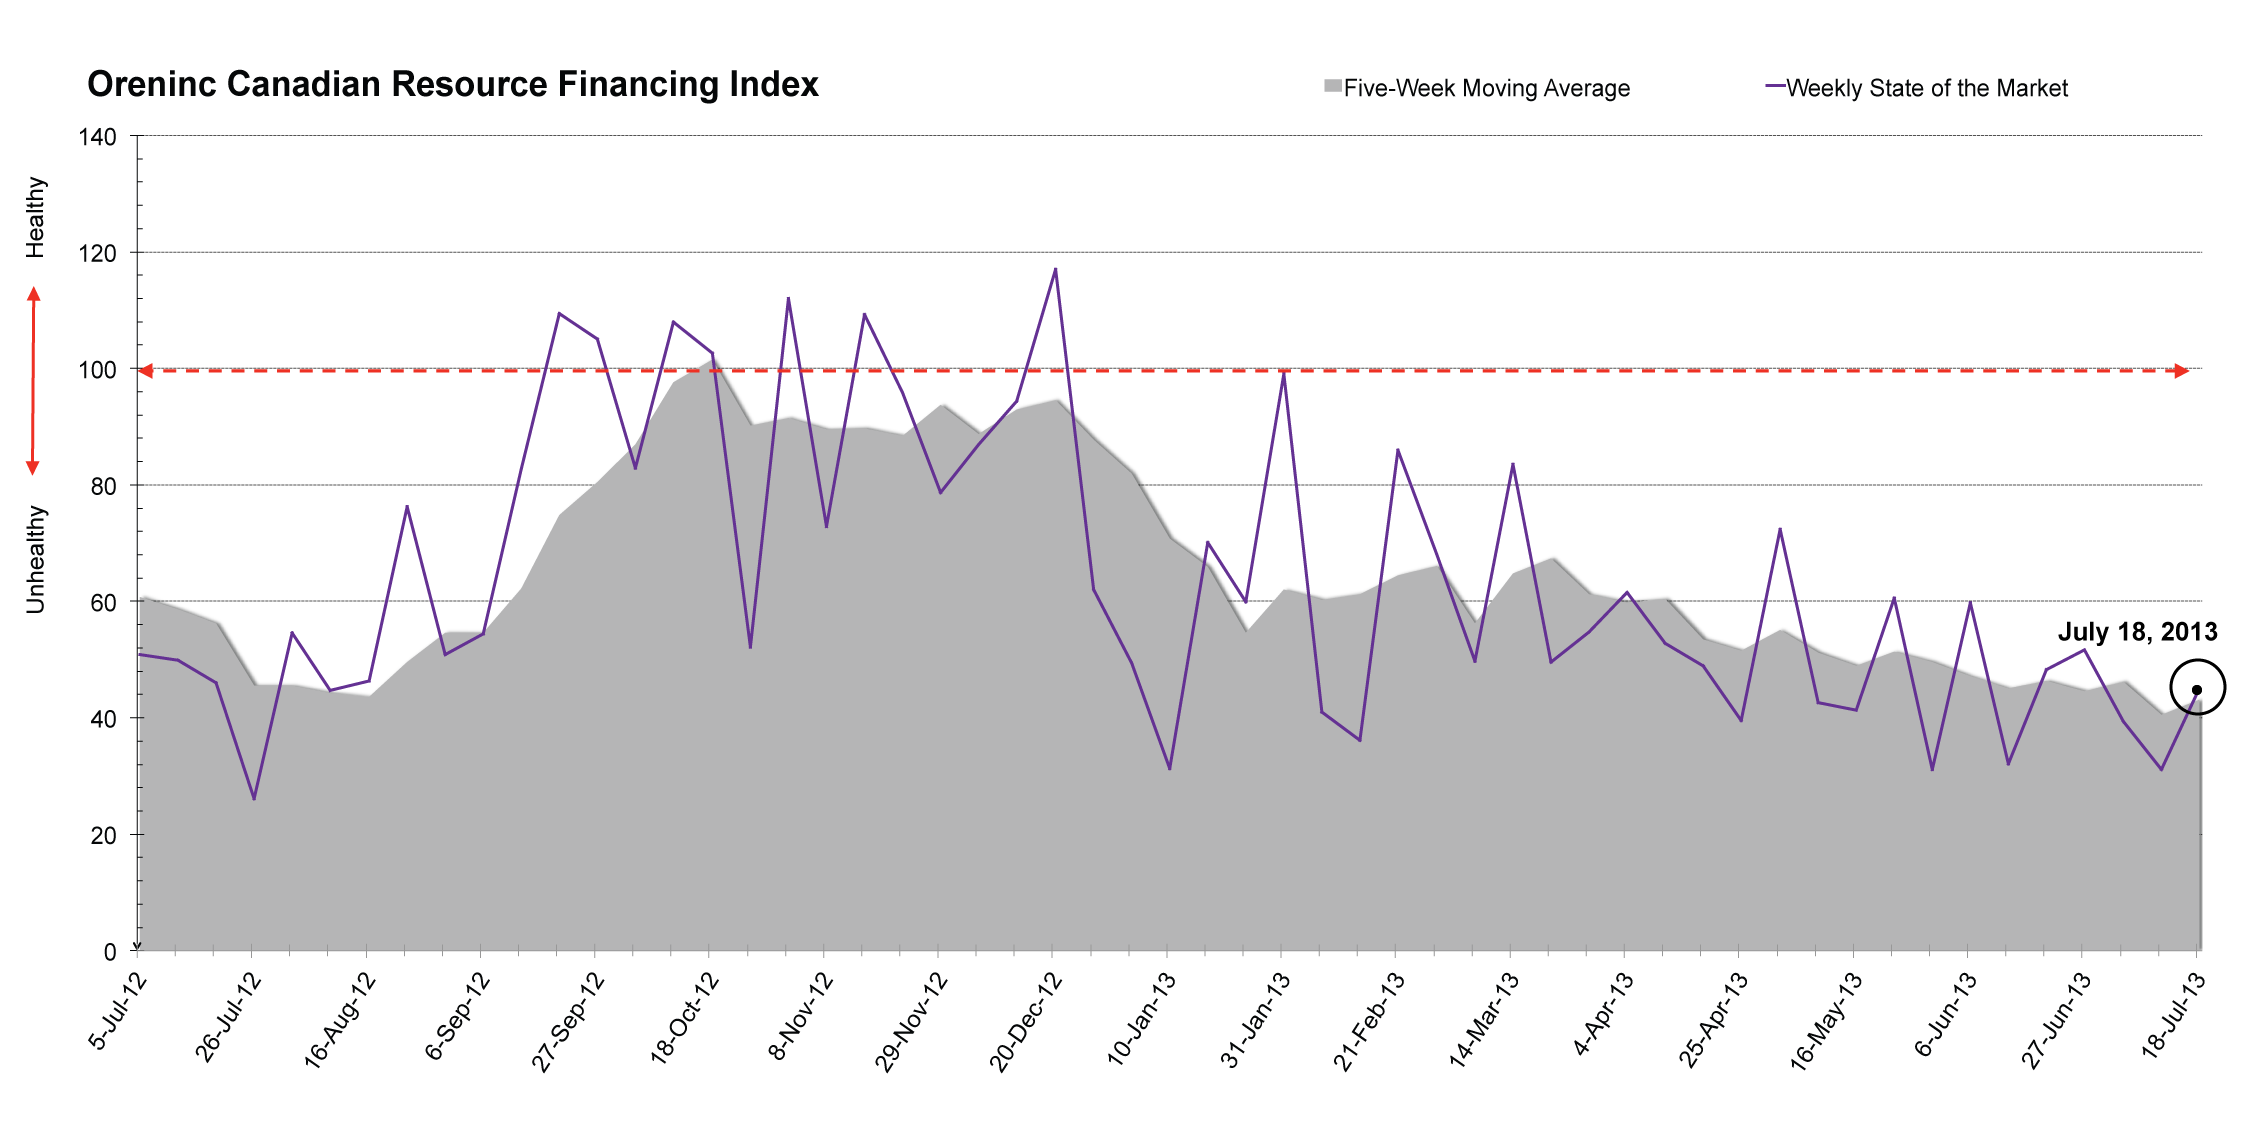Click the purple line low point near 26-Jul-12
Image resolution: width=2244 pixels, height=1140 pixels.
[x=254, y=798]
